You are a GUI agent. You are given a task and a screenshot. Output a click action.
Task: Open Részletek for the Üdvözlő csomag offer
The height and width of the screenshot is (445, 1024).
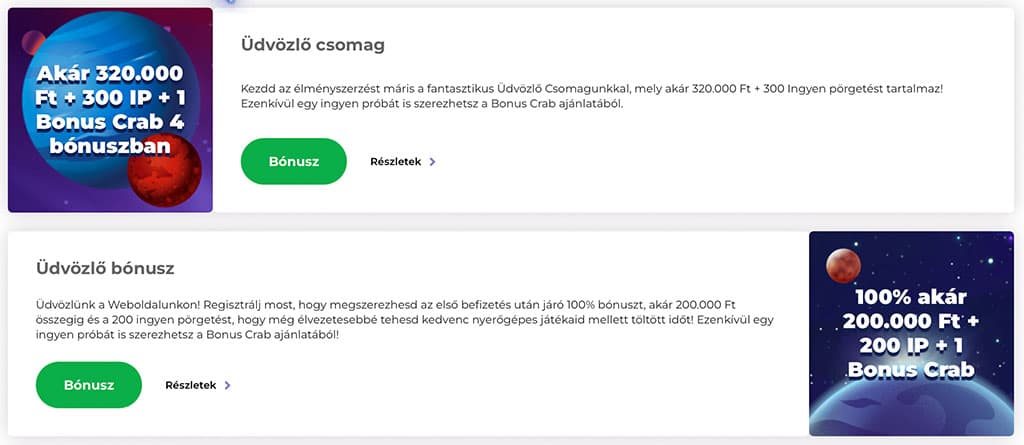point(396,161)
